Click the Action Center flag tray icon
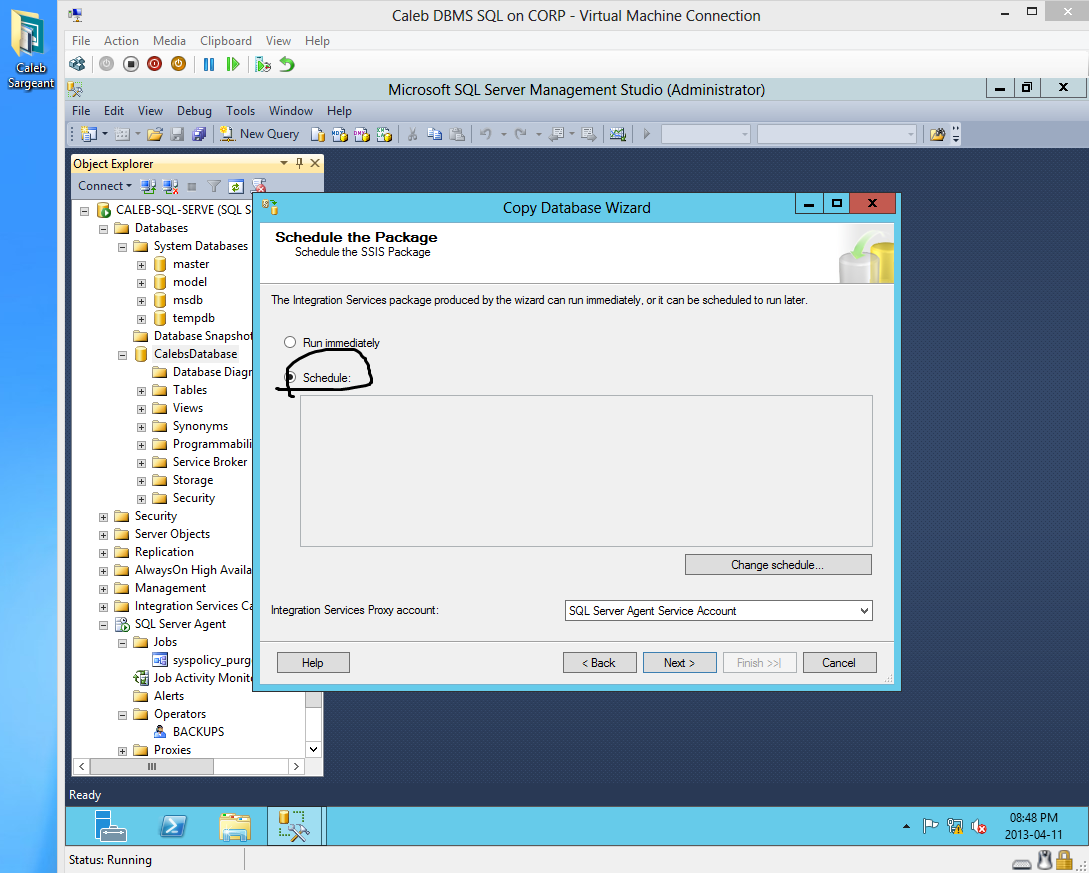The width and height of the screenshot is (1089, 873). click(x=930, y=826)
